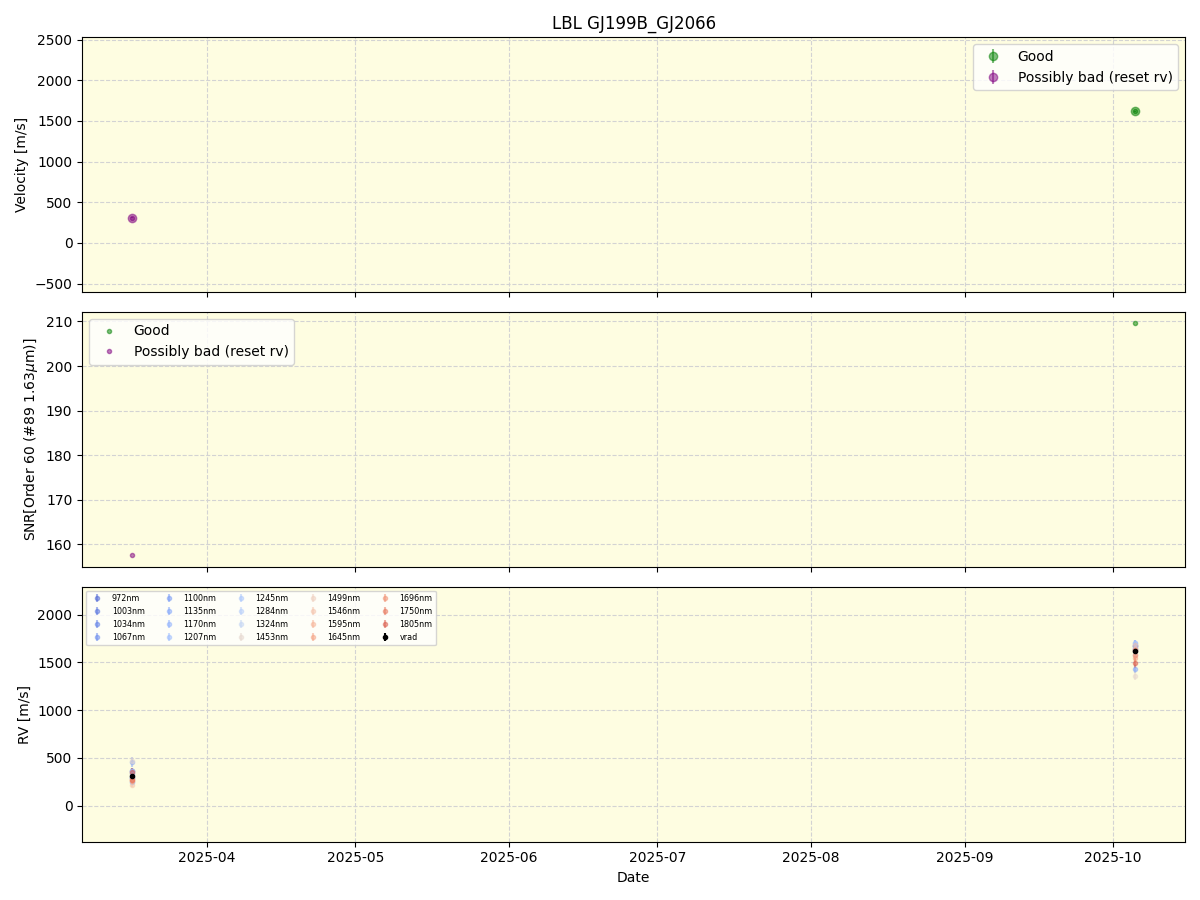1200x900 pixels.
Task: Click 'vrad' label in RV legend
Action: (x=408, y=637)
